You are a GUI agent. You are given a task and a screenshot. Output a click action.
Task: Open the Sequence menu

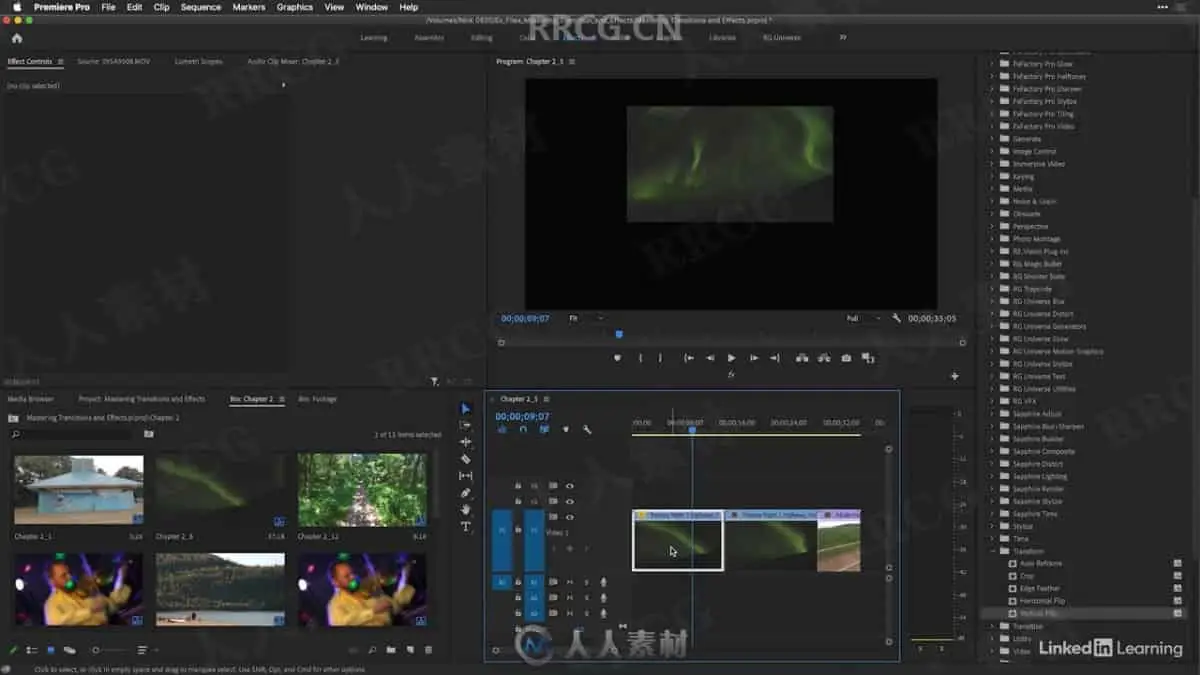click(x=200, y=7)
